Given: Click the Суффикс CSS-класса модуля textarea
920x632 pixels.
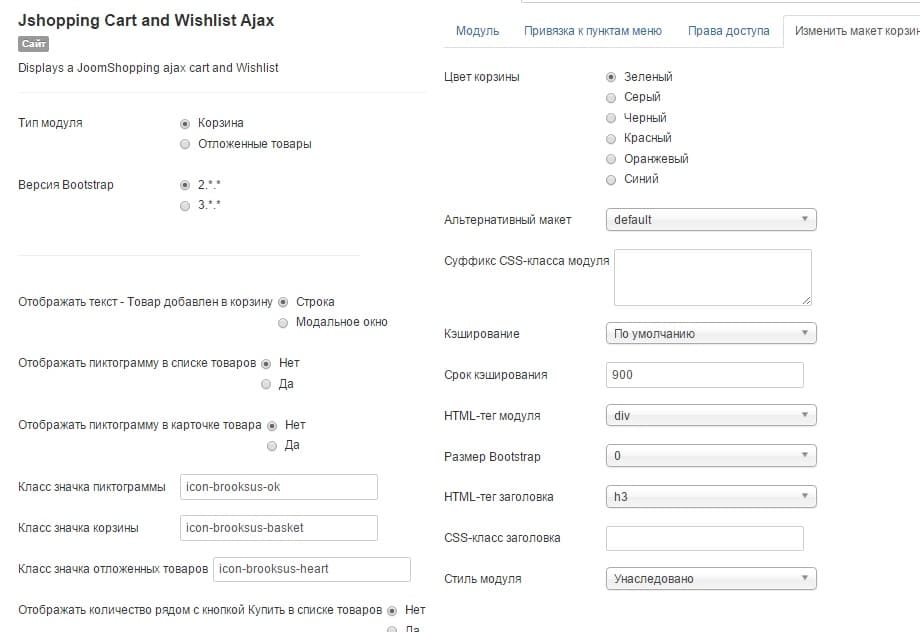Looking at the screenshot, I should pyautogui.click(x=713, y=278).
